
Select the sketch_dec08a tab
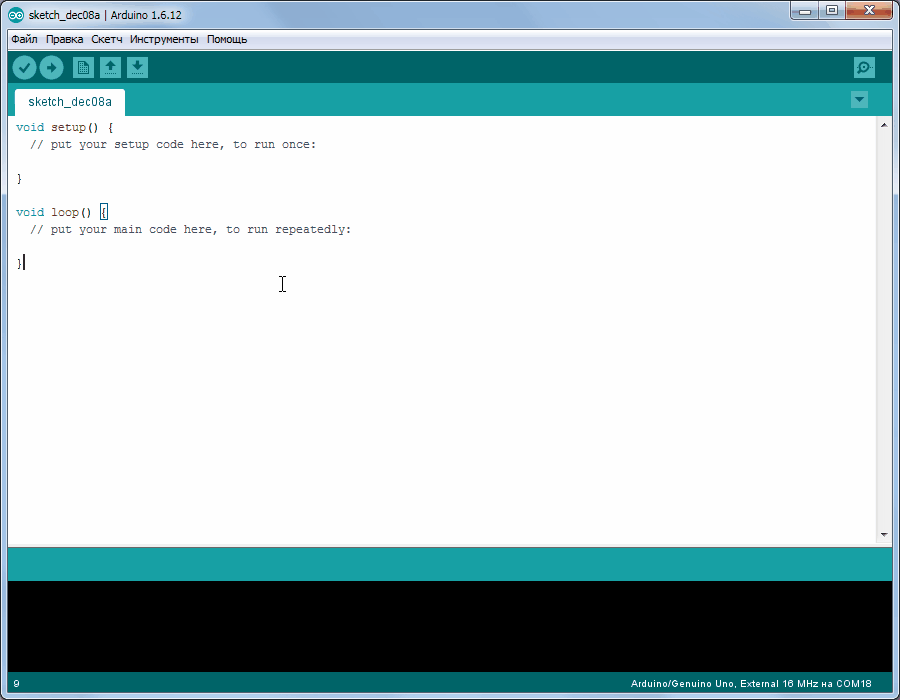click(x=70, y=102)
